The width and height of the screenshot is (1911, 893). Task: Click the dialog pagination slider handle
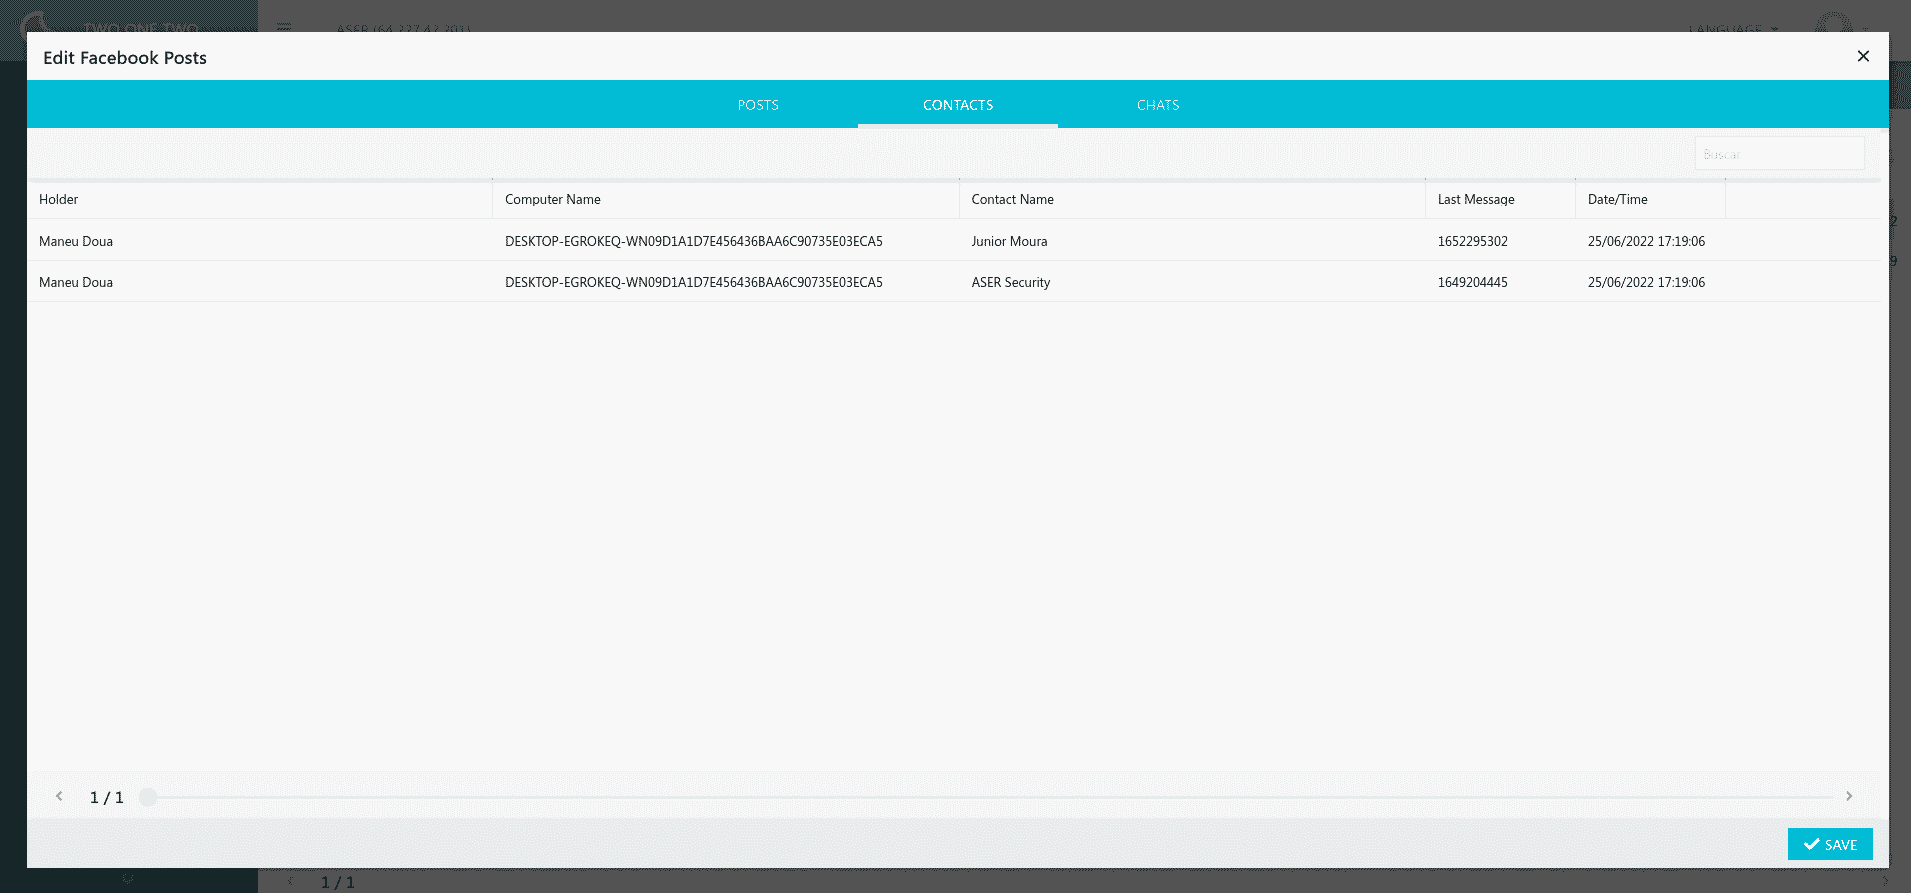tap(148, 797)
